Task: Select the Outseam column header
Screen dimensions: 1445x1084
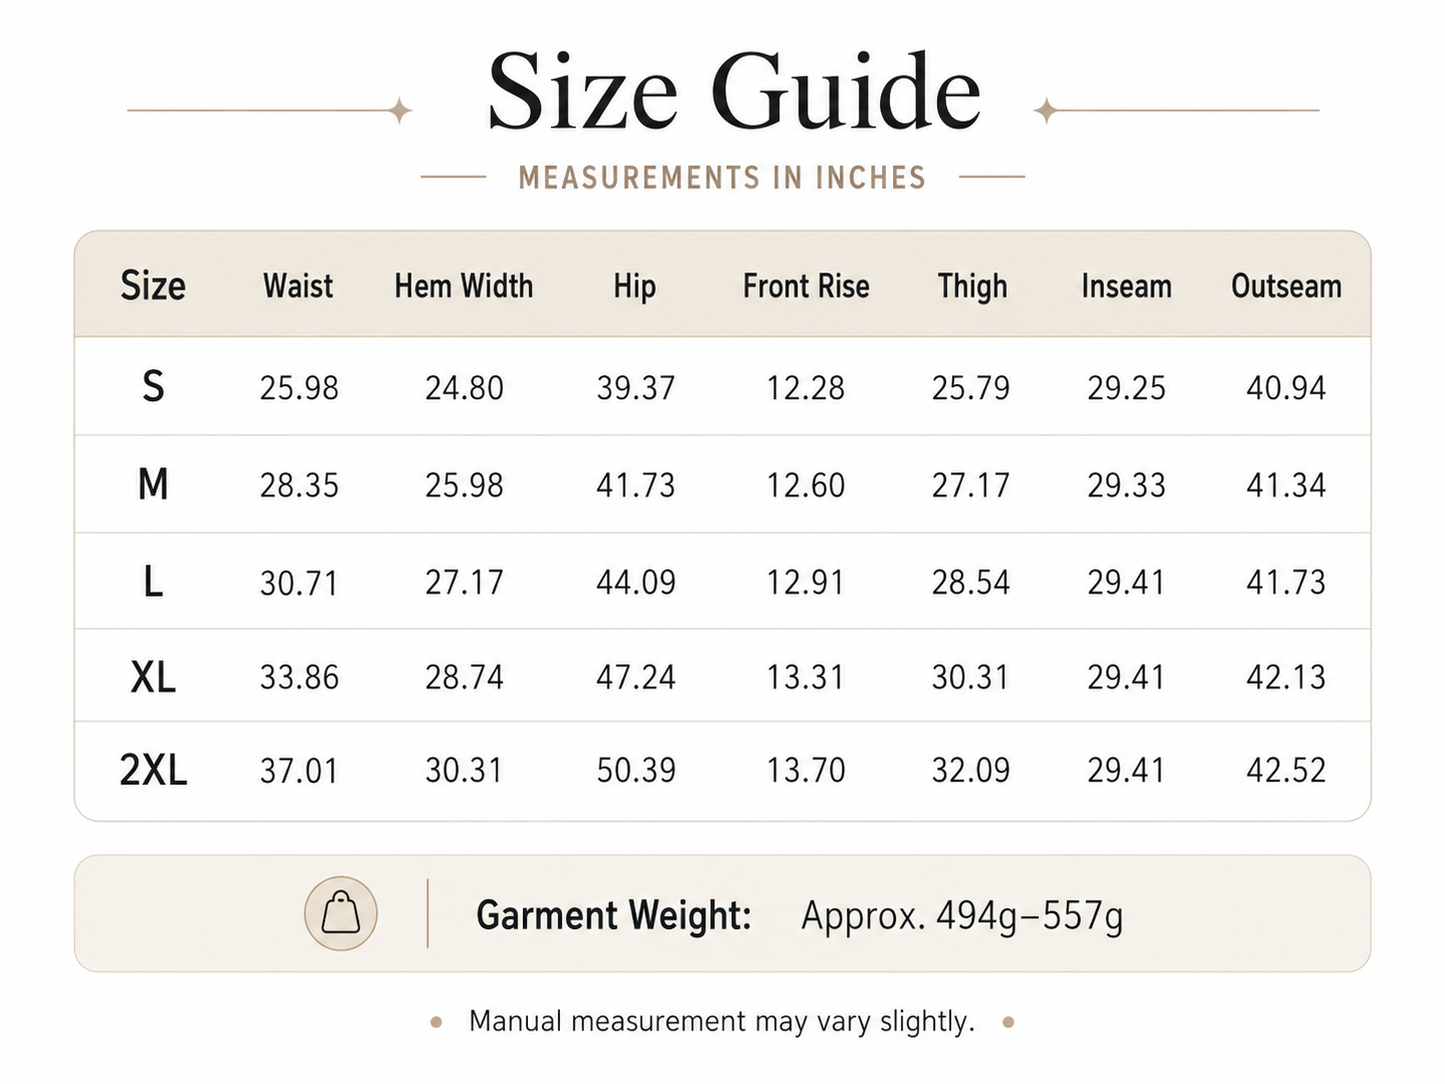Action: coord(1286,286)
